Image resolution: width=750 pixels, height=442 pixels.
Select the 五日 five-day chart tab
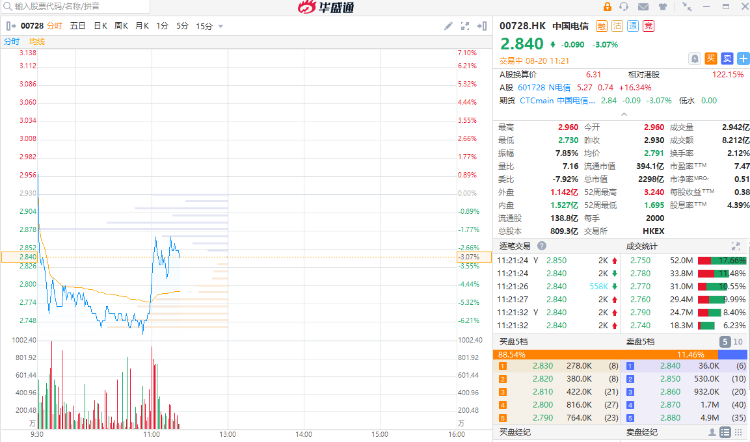click(x=77, y=26)
